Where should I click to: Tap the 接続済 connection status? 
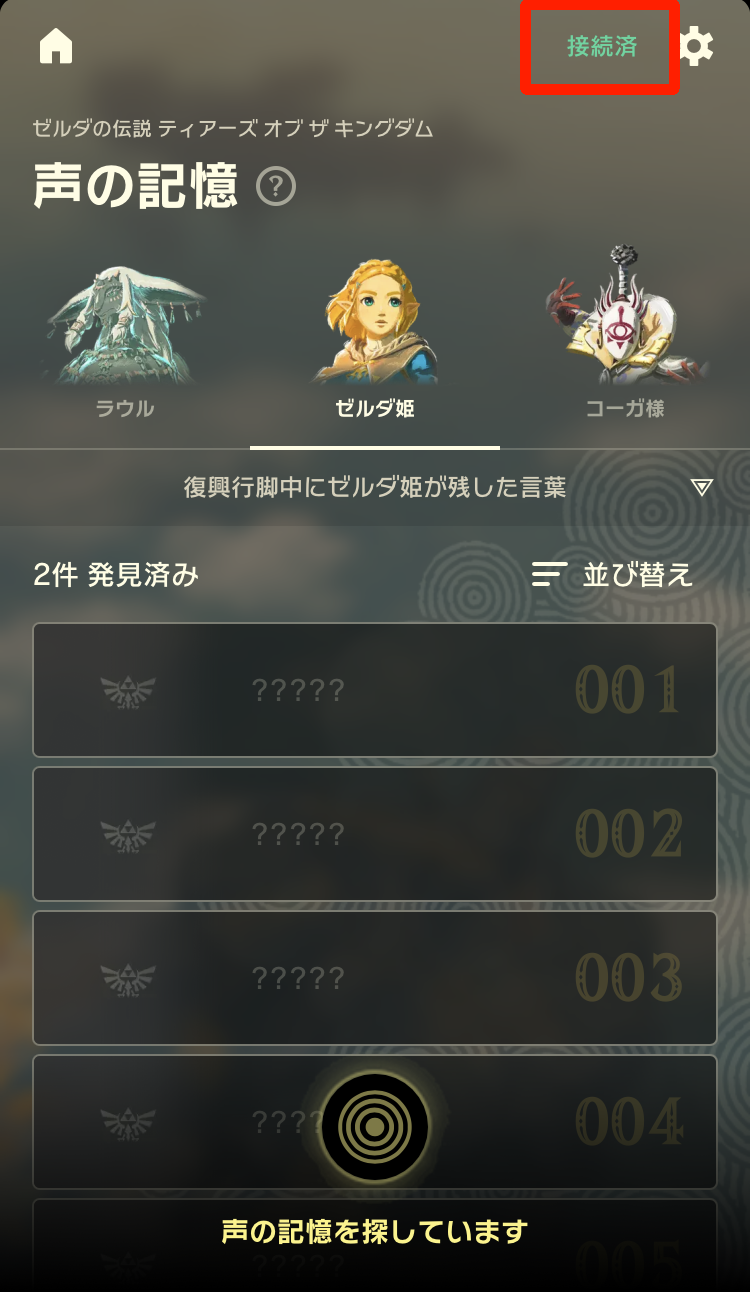(602, 47)
